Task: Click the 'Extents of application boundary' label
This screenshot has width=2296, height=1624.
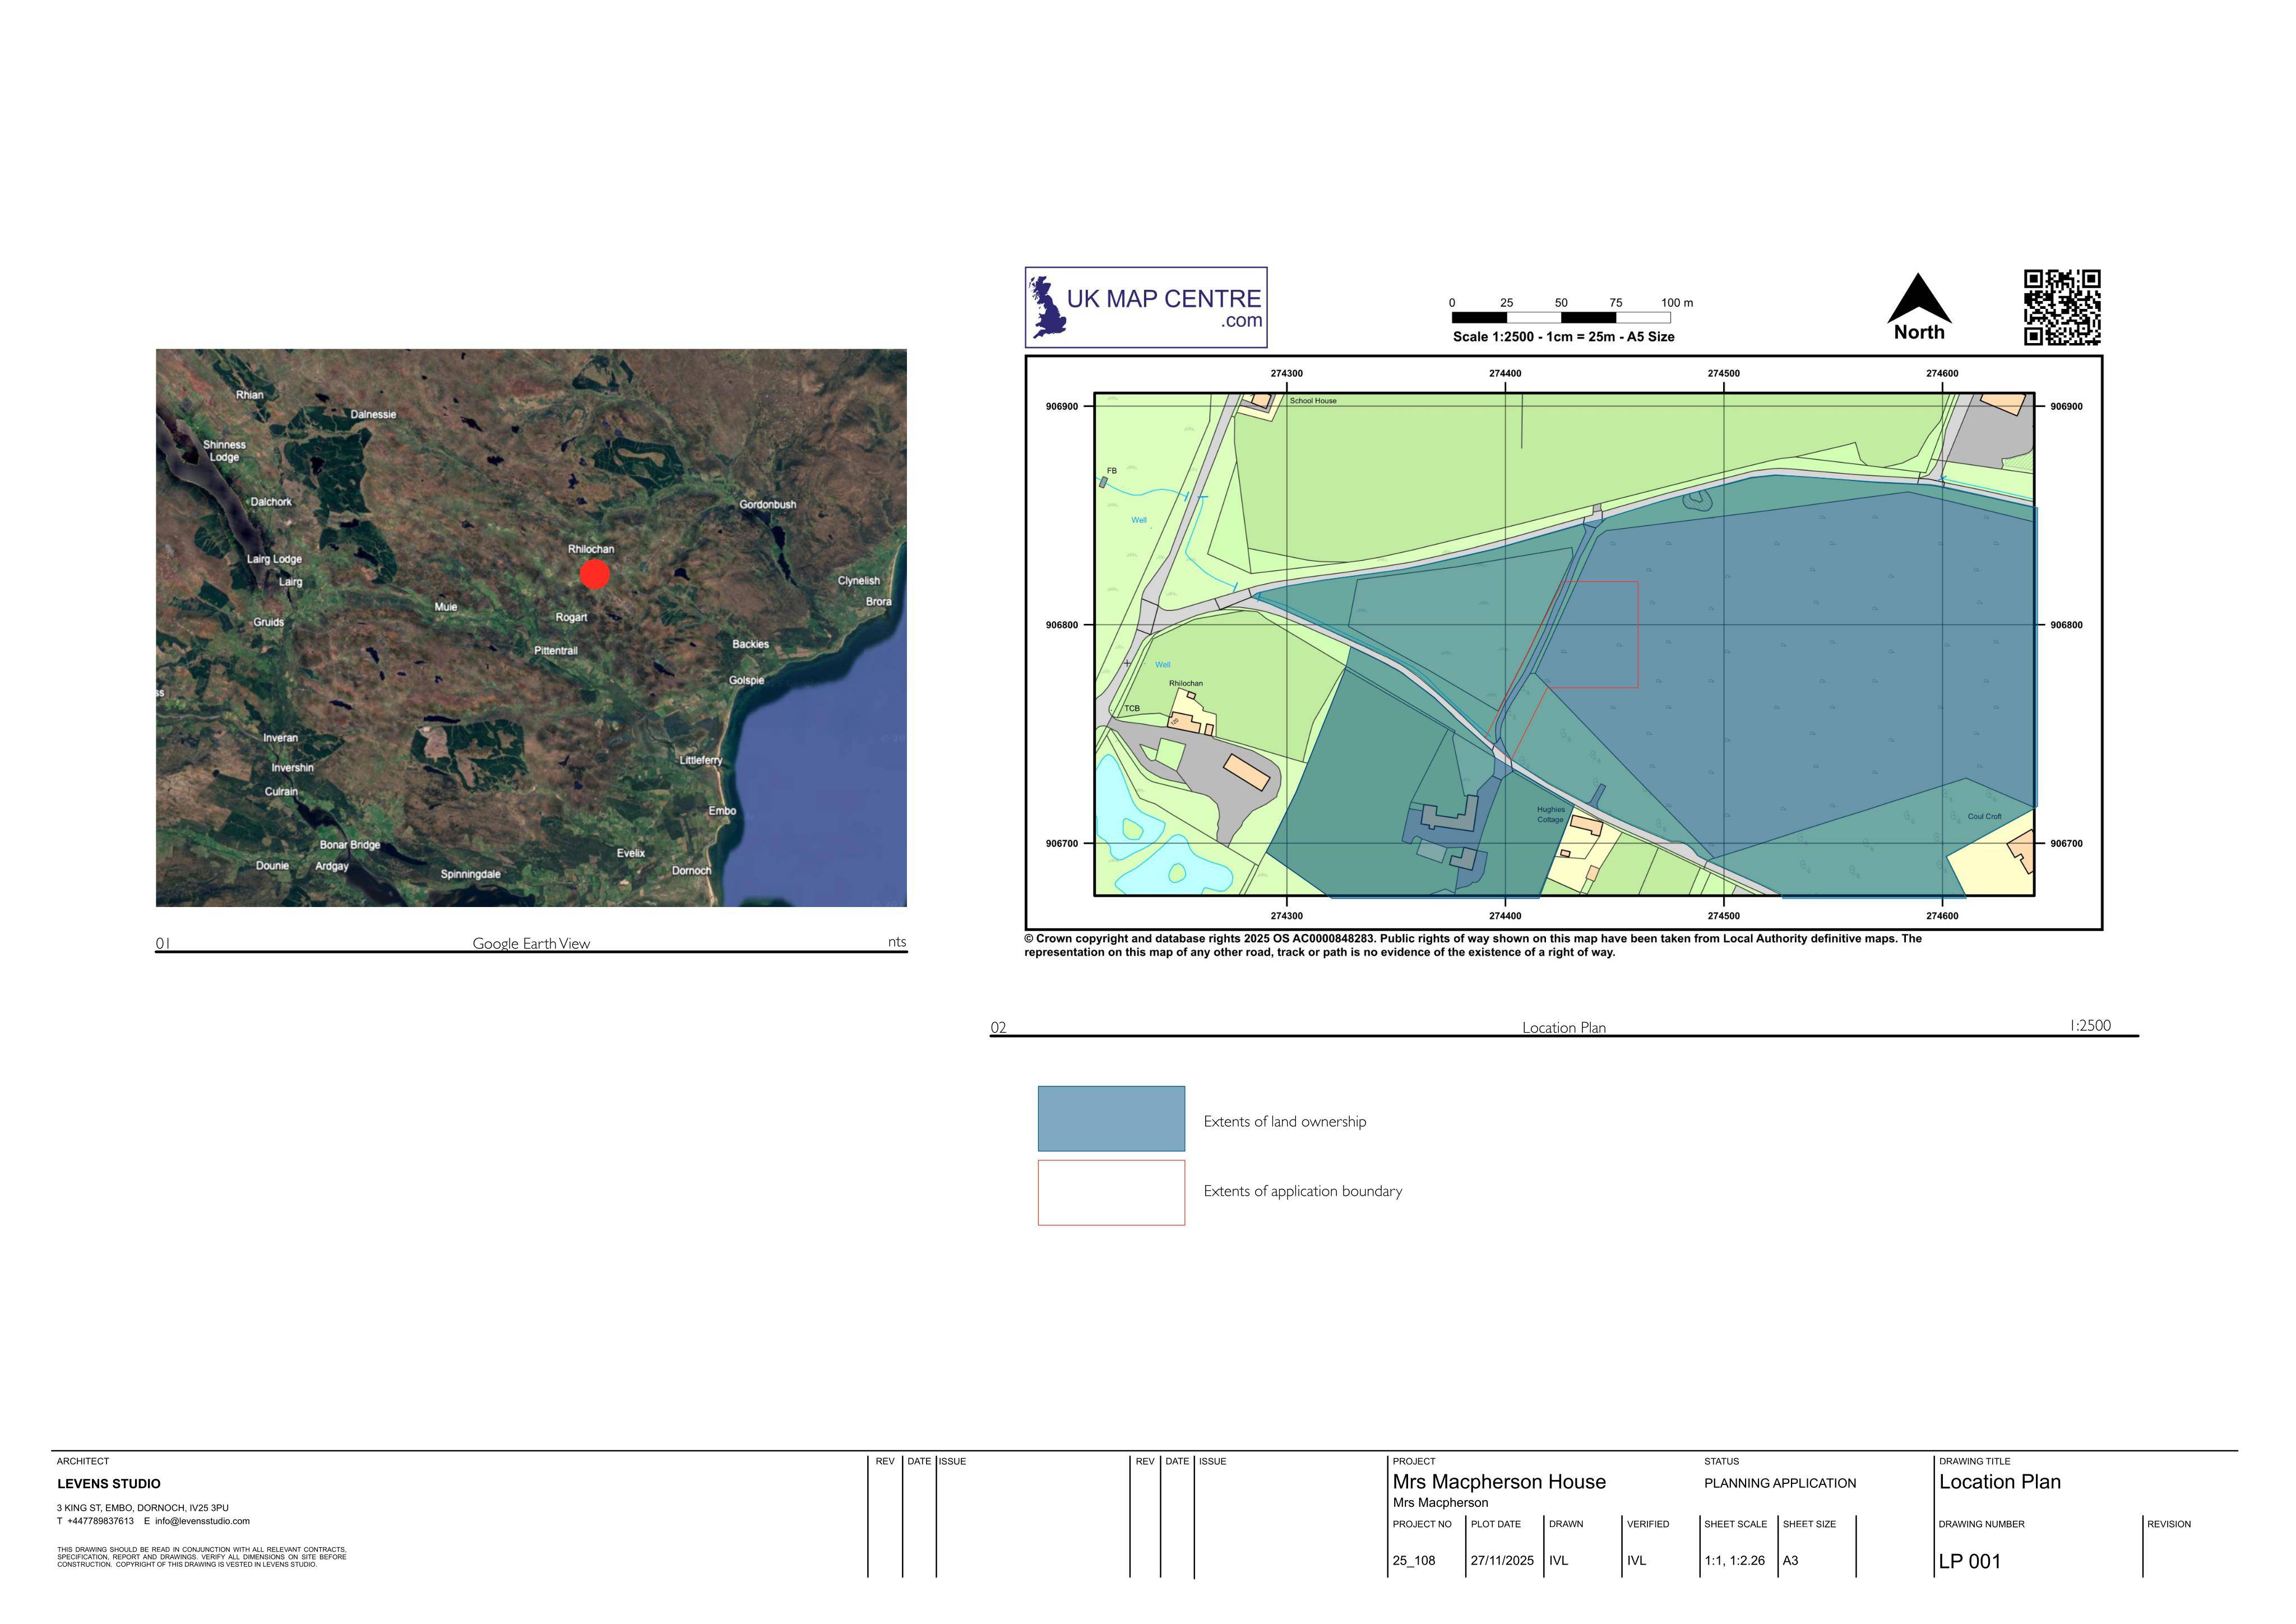Action: pyautogui.click(x=1303, y=1191)
